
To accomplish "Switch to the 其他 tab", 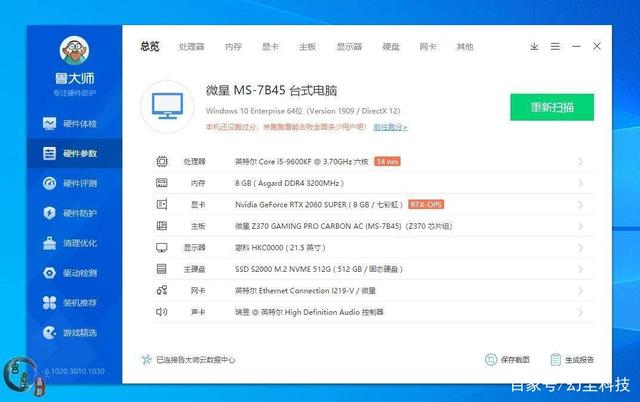I will (x=465, y=47).
